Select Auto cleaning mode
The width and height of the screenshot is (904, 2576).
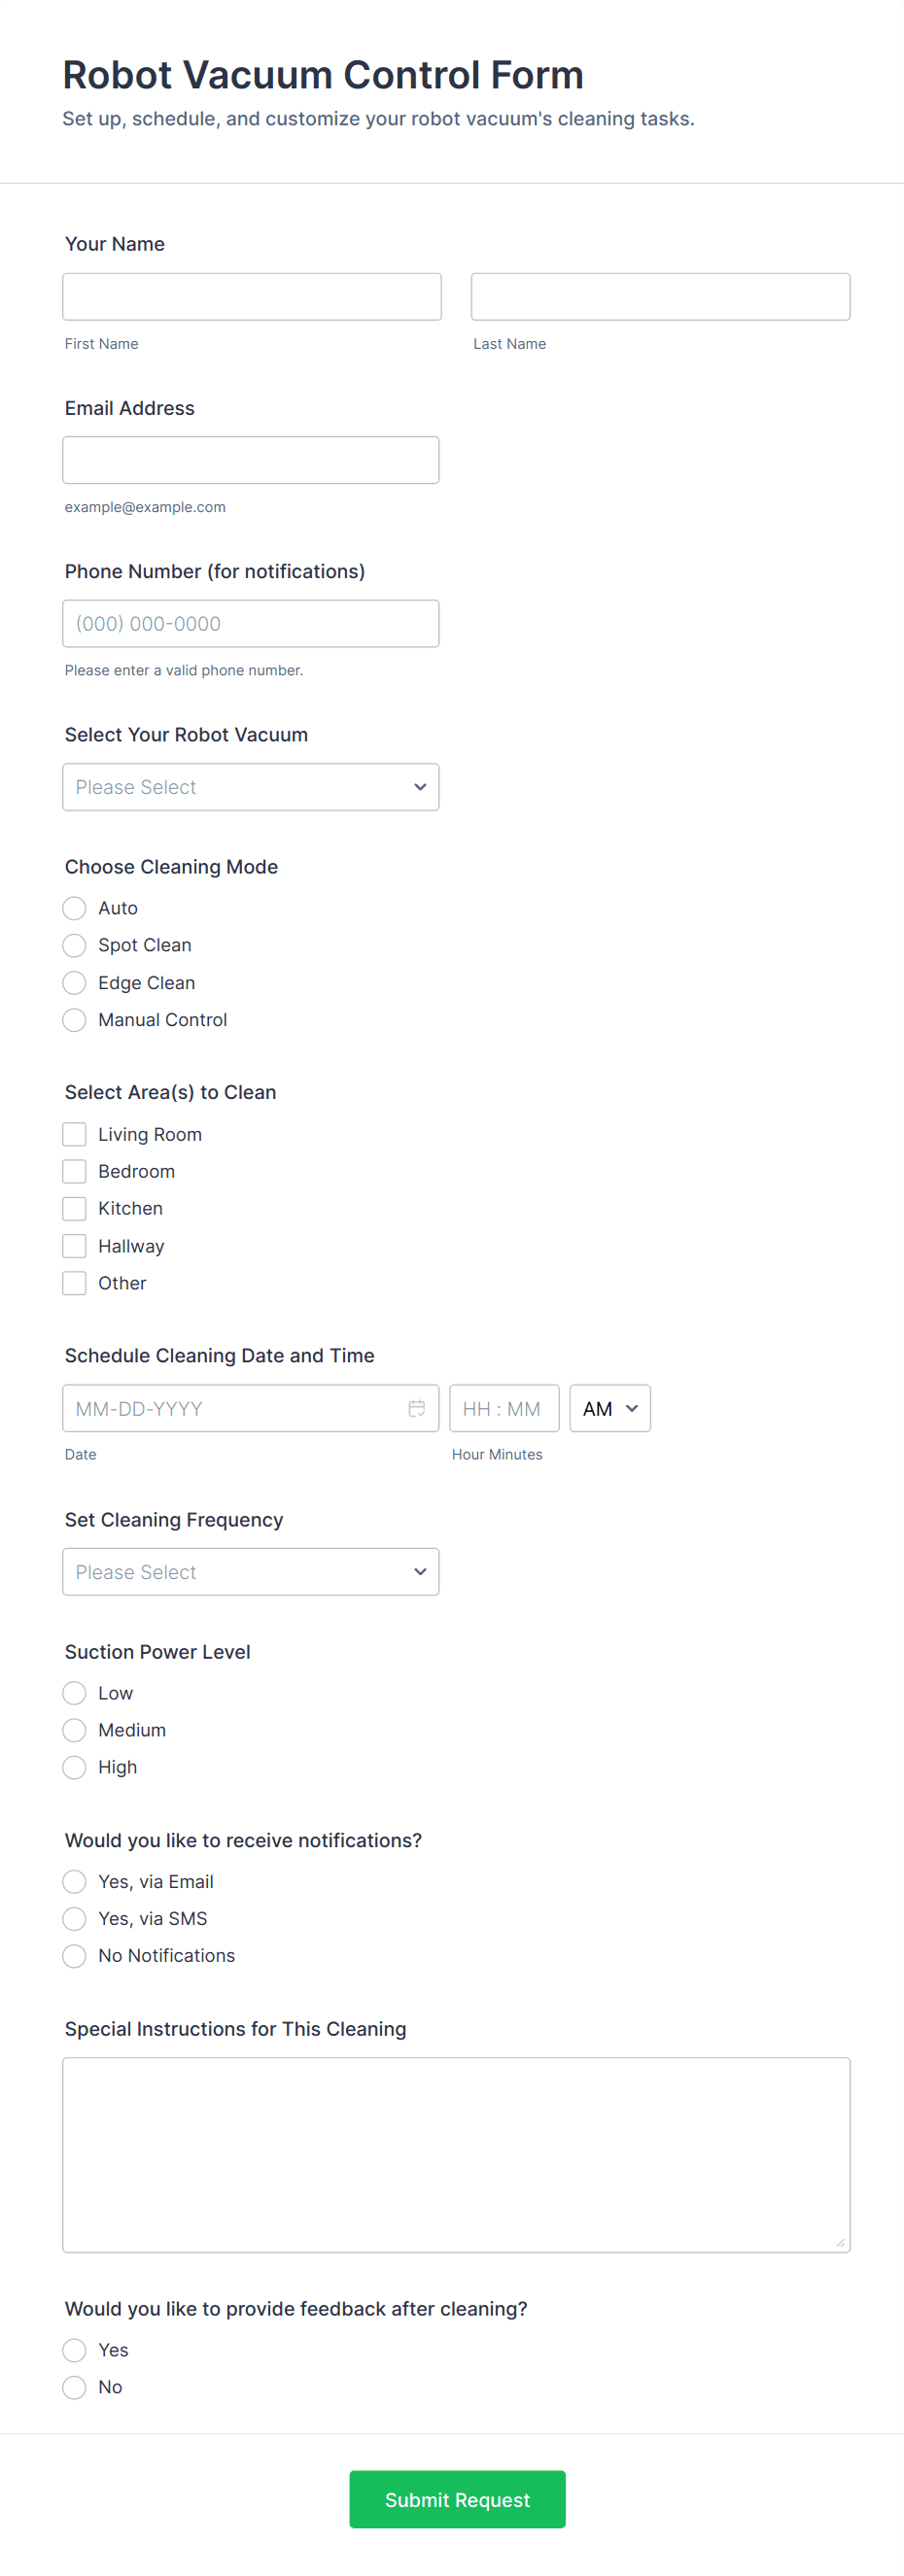coord(74,908)
